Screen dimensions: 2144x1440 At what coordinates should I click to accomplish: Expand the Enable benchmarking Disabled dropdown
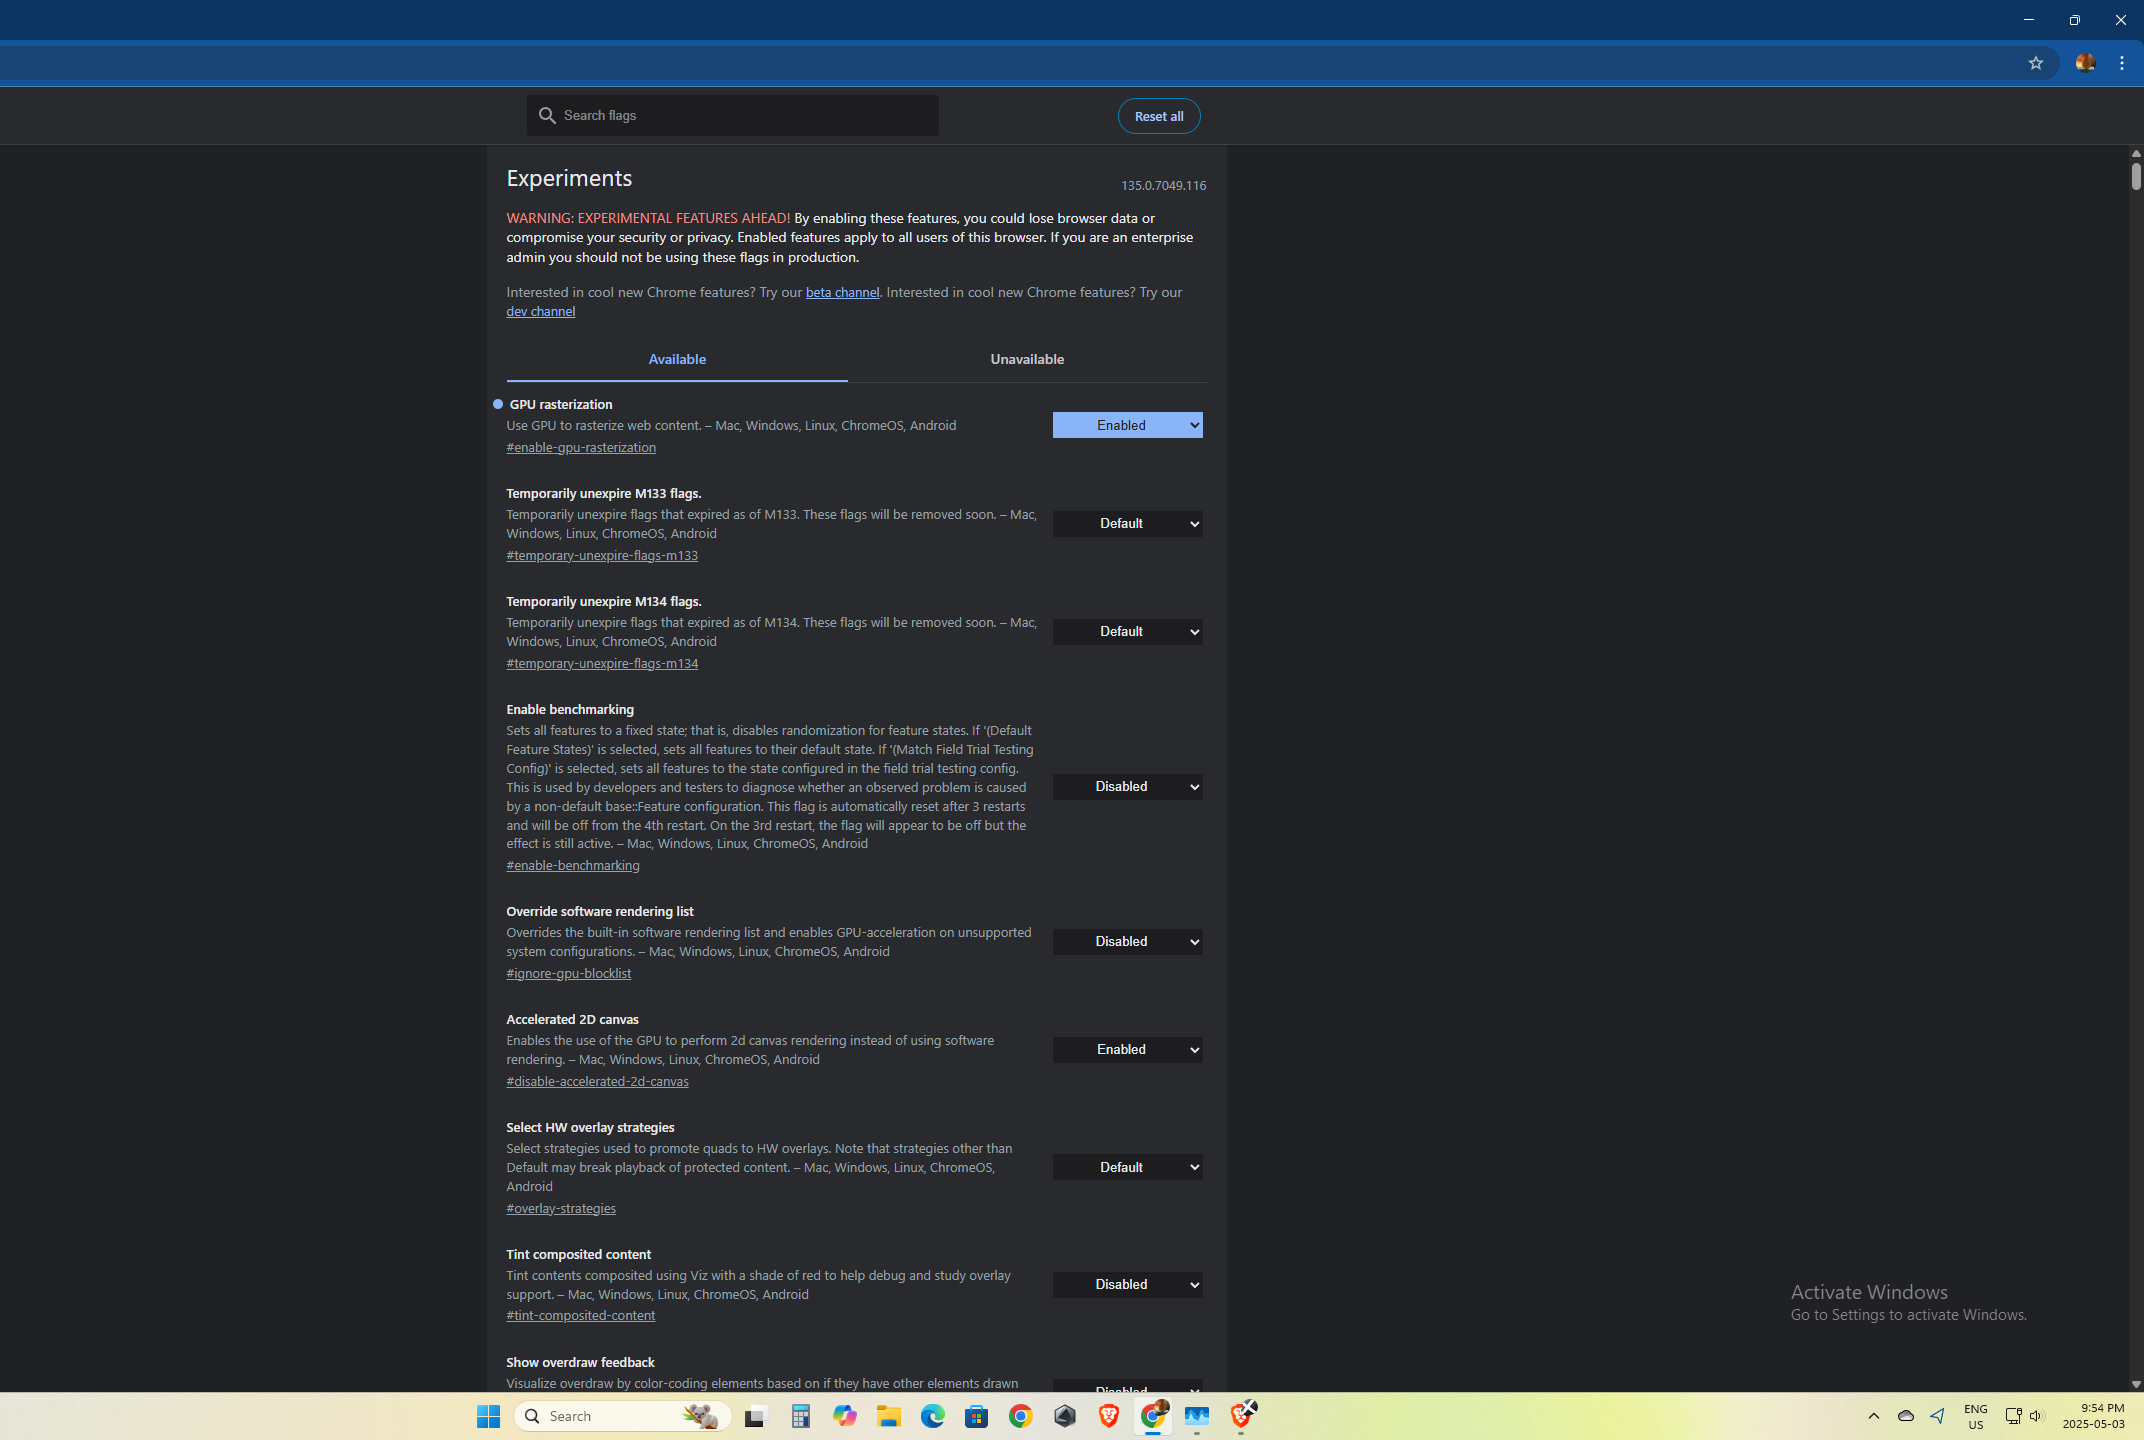1127,787
